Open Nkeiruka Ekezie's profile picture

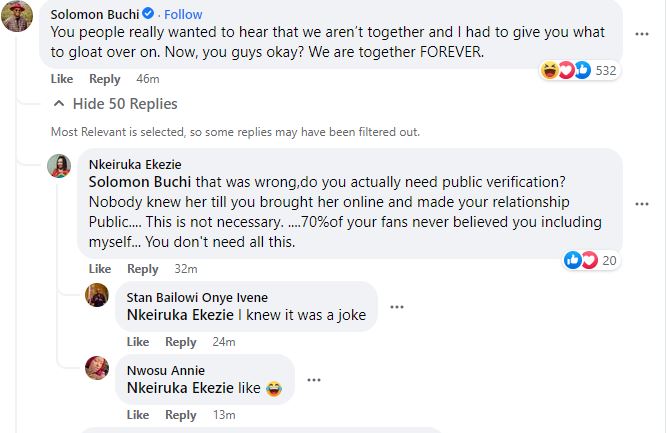[x=58, y=166]
